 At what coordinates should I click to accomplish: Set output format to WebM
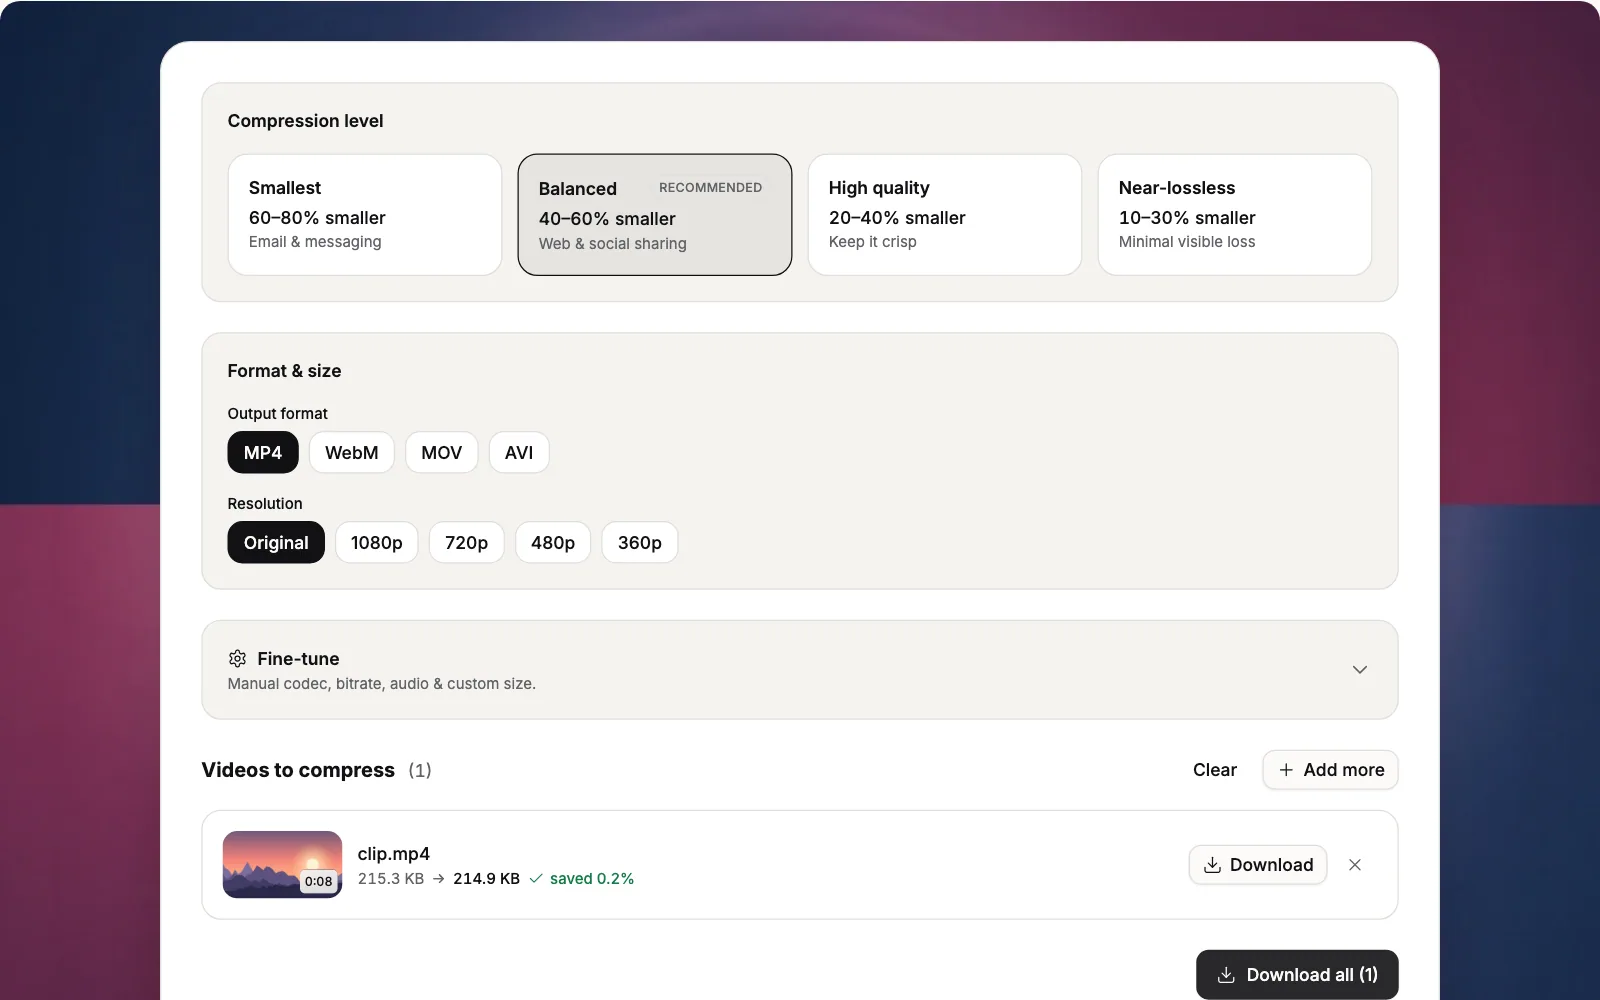pos(352,453)
